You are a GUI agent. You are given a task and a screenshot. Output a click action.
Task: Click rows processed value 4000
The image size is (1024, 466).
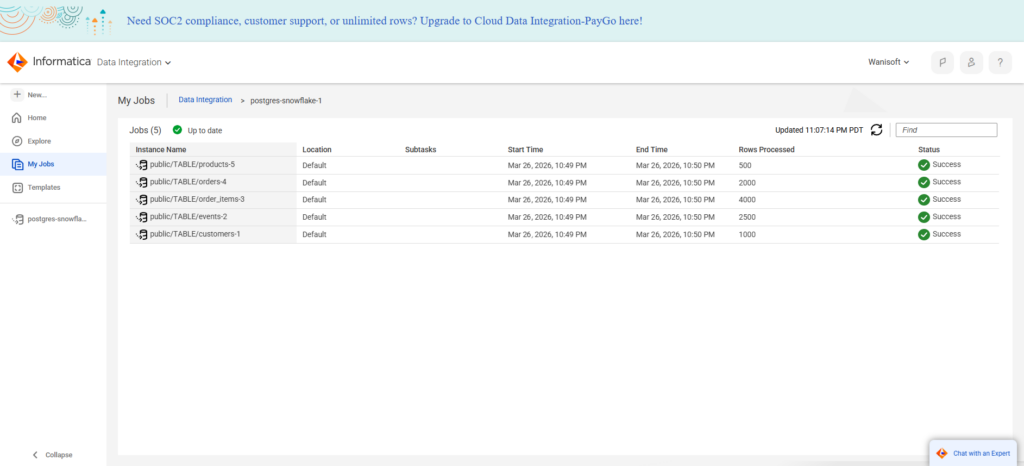(x=747, y=200)
